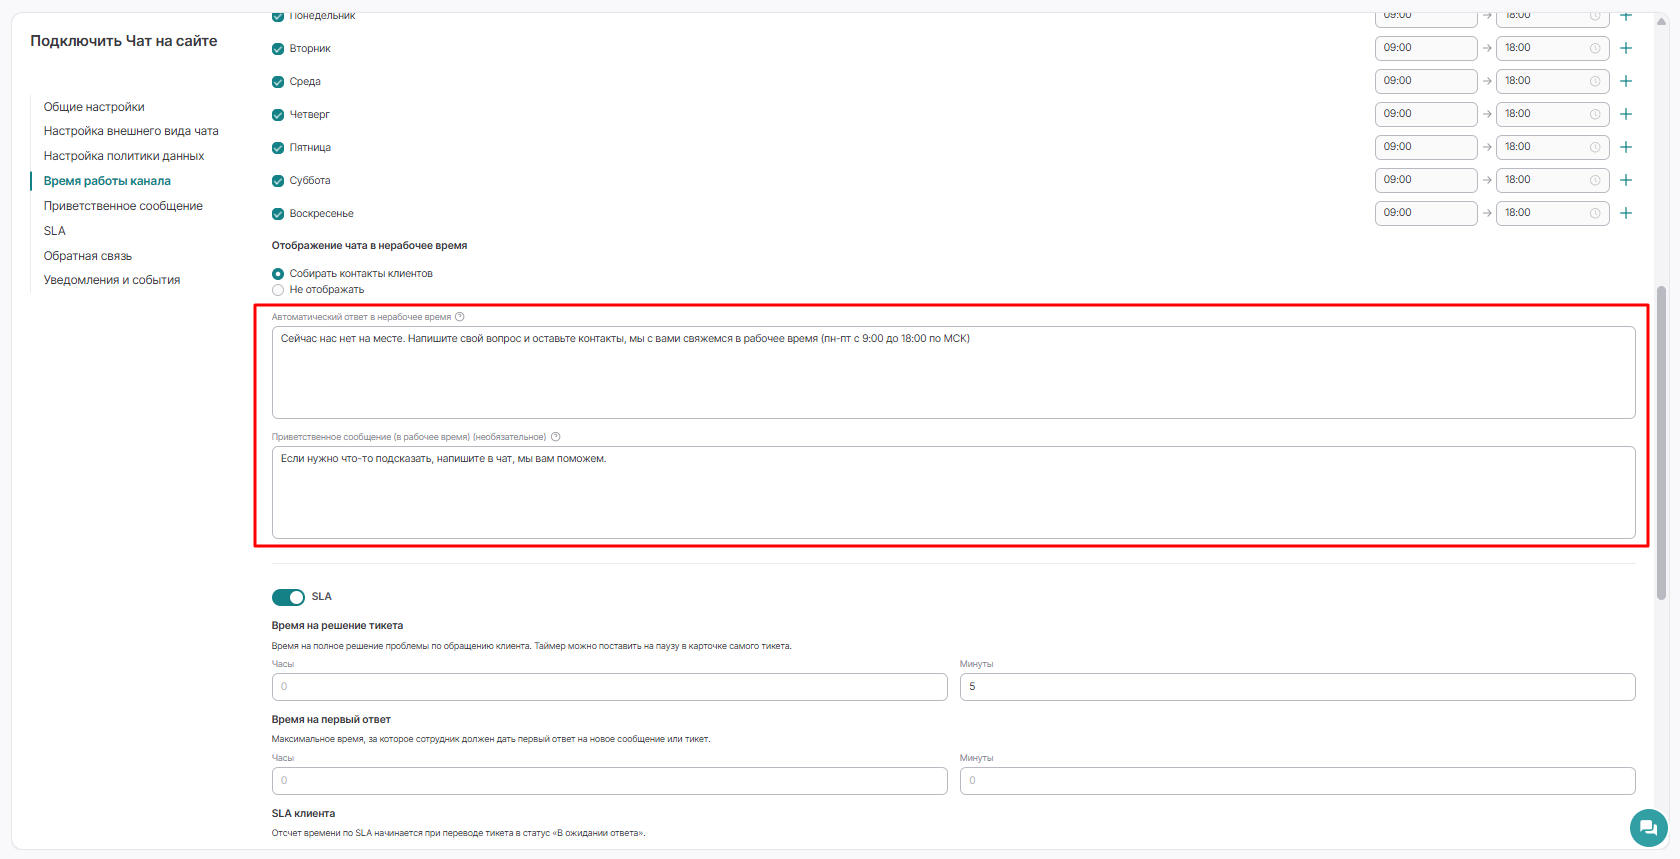Open the chat widget bubble icon
This screenshot has width=1680, height=859.
pos(1649,828)
